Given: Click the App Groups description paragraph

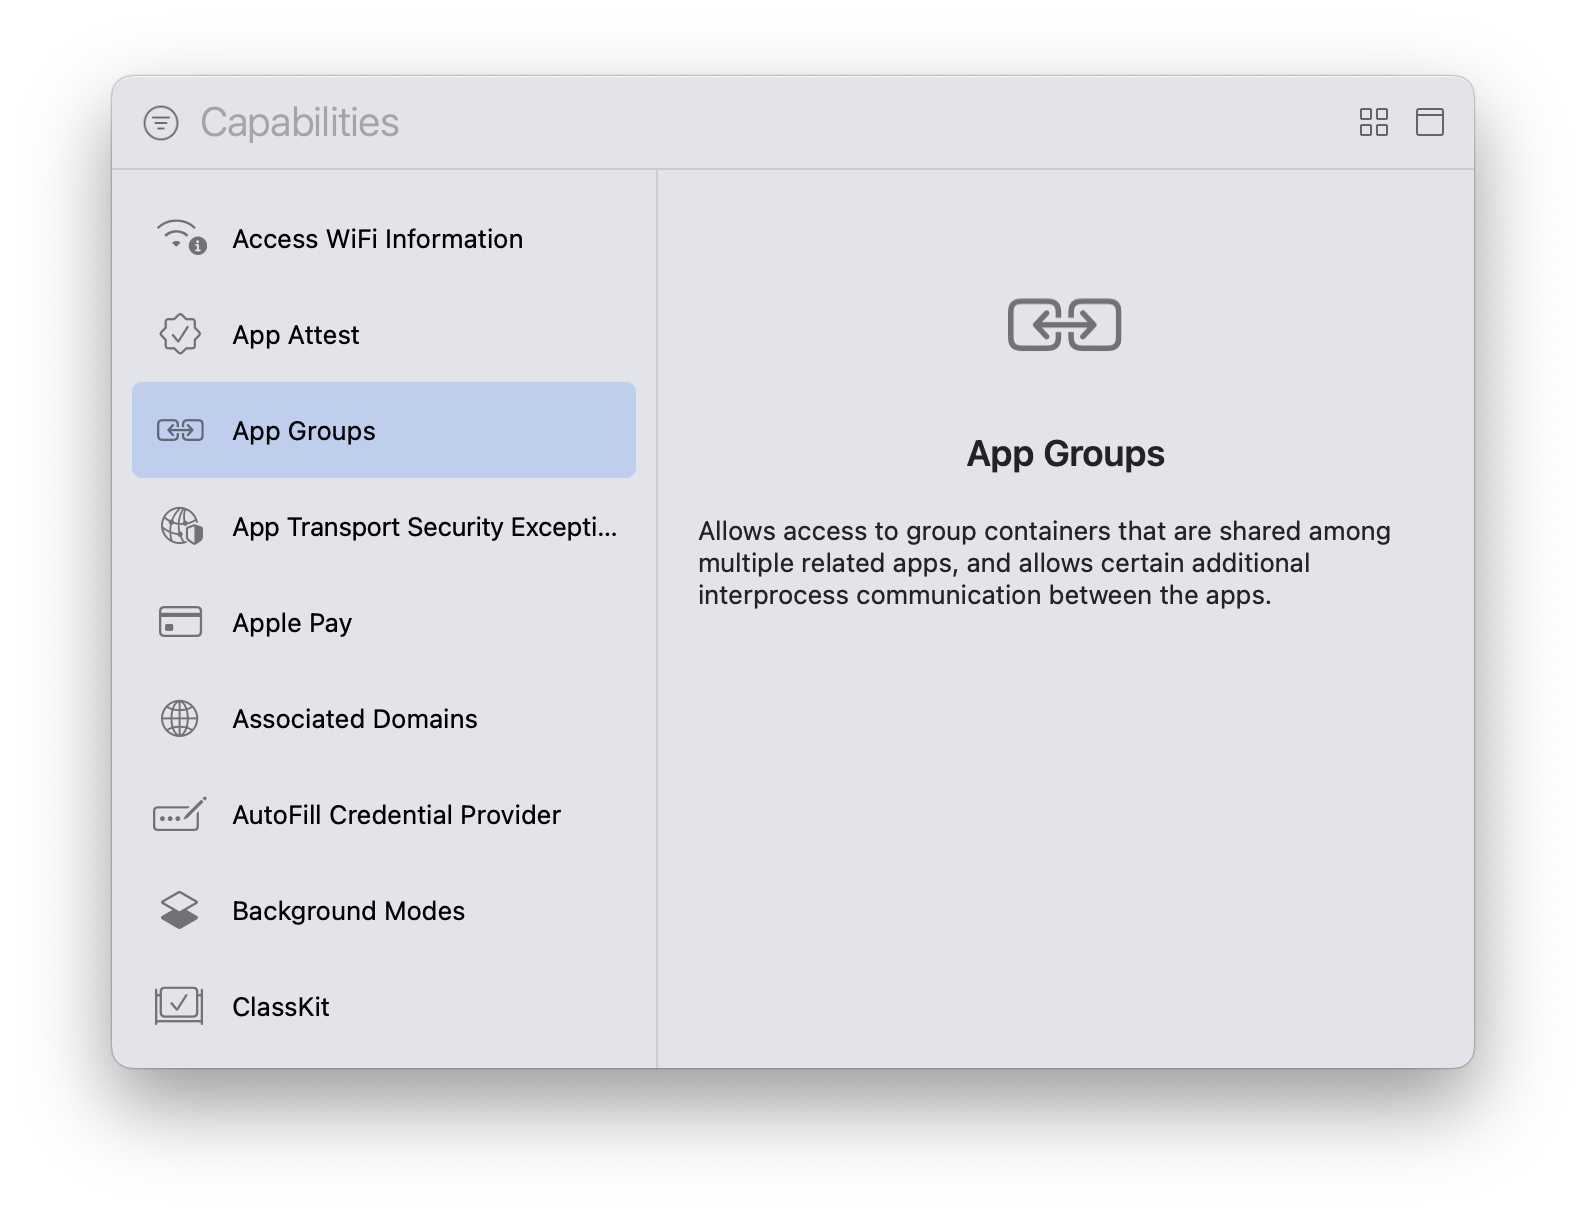Looking at the screenshot, I should point(1045,563).
